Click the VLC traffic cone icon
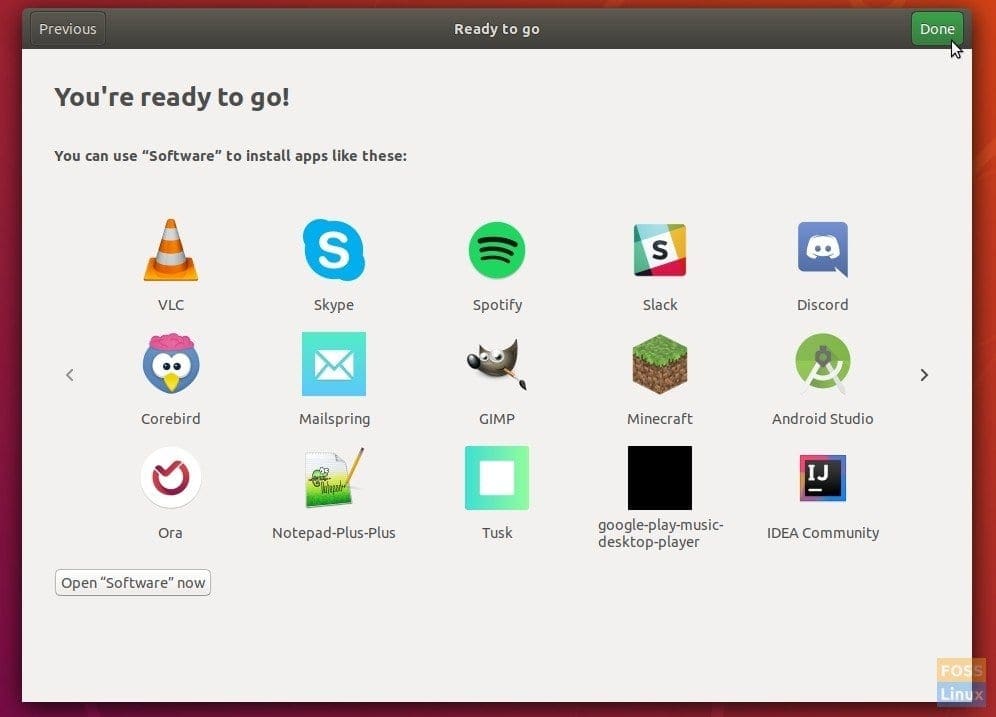996x717 pixels. pos(170,250)
